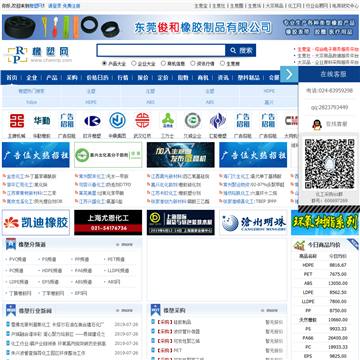Open the PET频道 link
360x360 pixels.
pyautogui.click(x=116, y=259)
